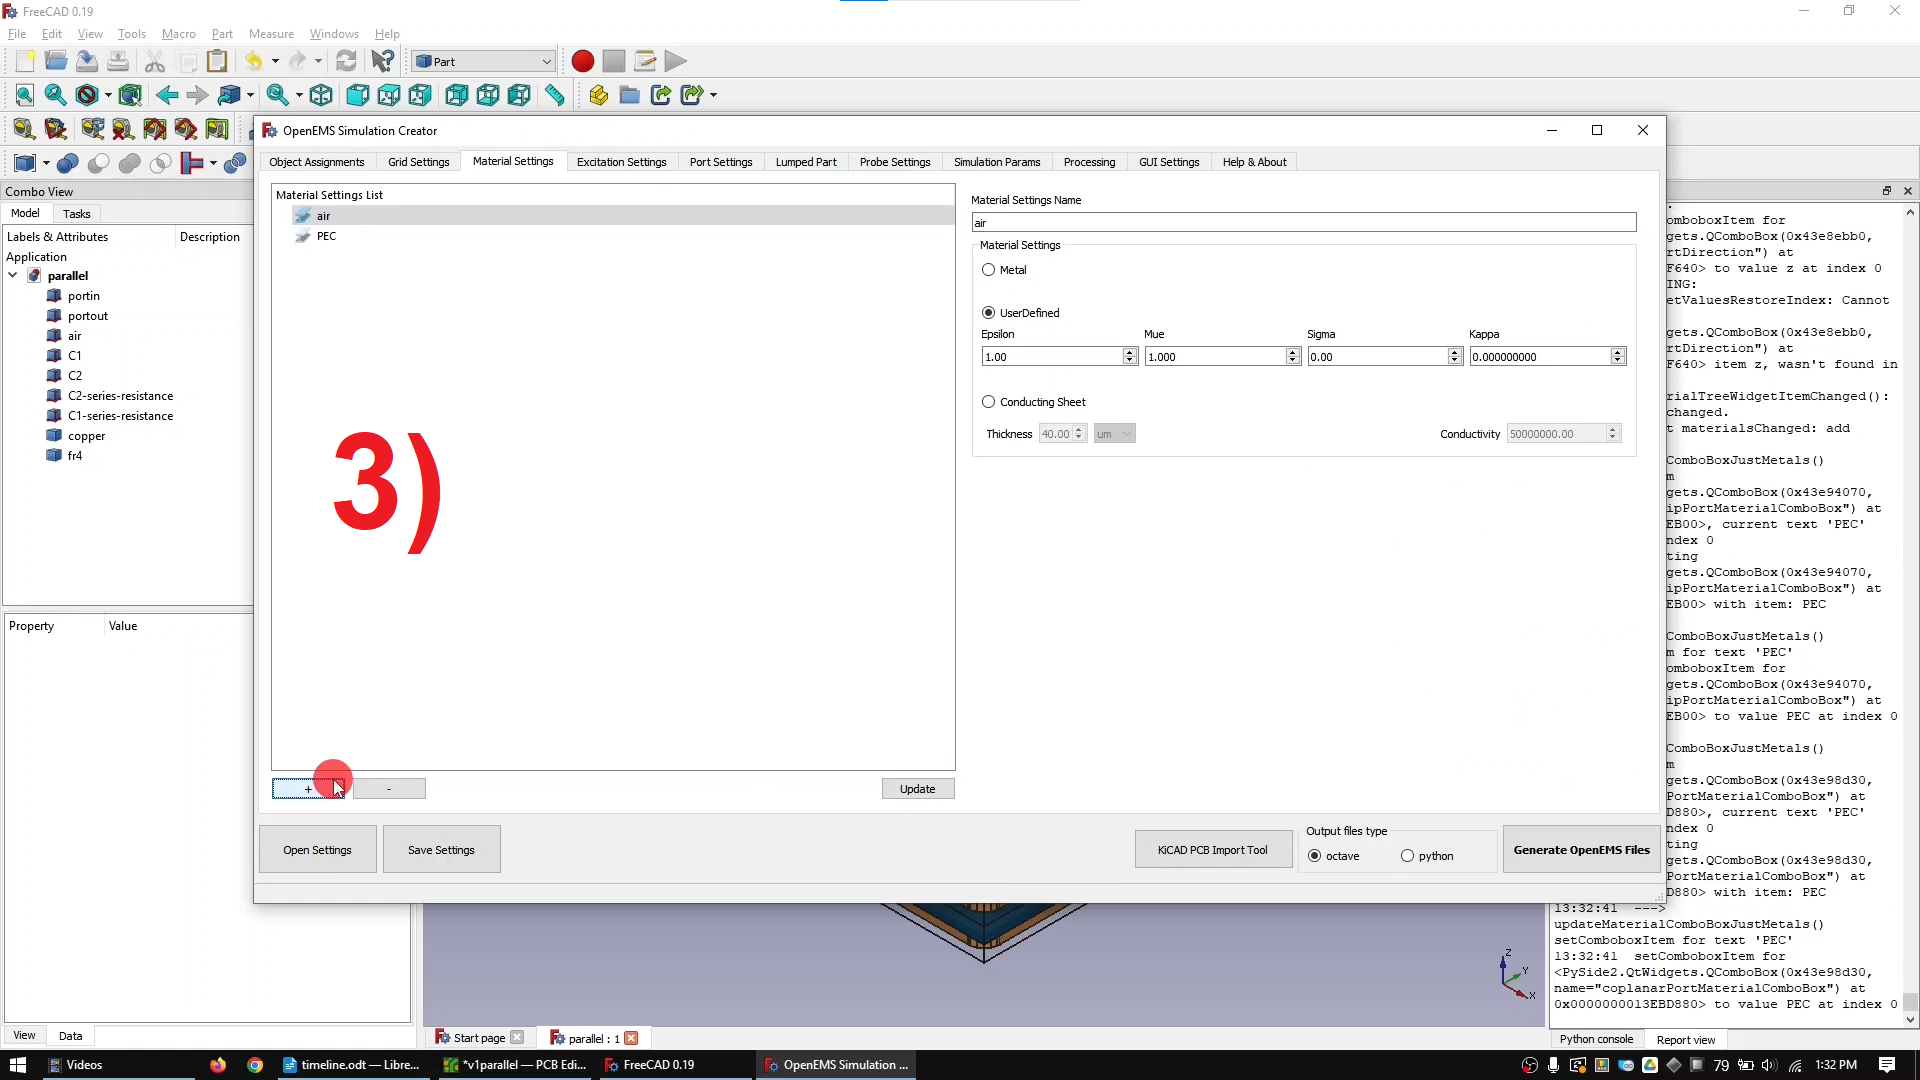Click inside the Material Settings Name field
Image resolution: width=1920 pixels, height=1080 pixels.
[1300, 222]
